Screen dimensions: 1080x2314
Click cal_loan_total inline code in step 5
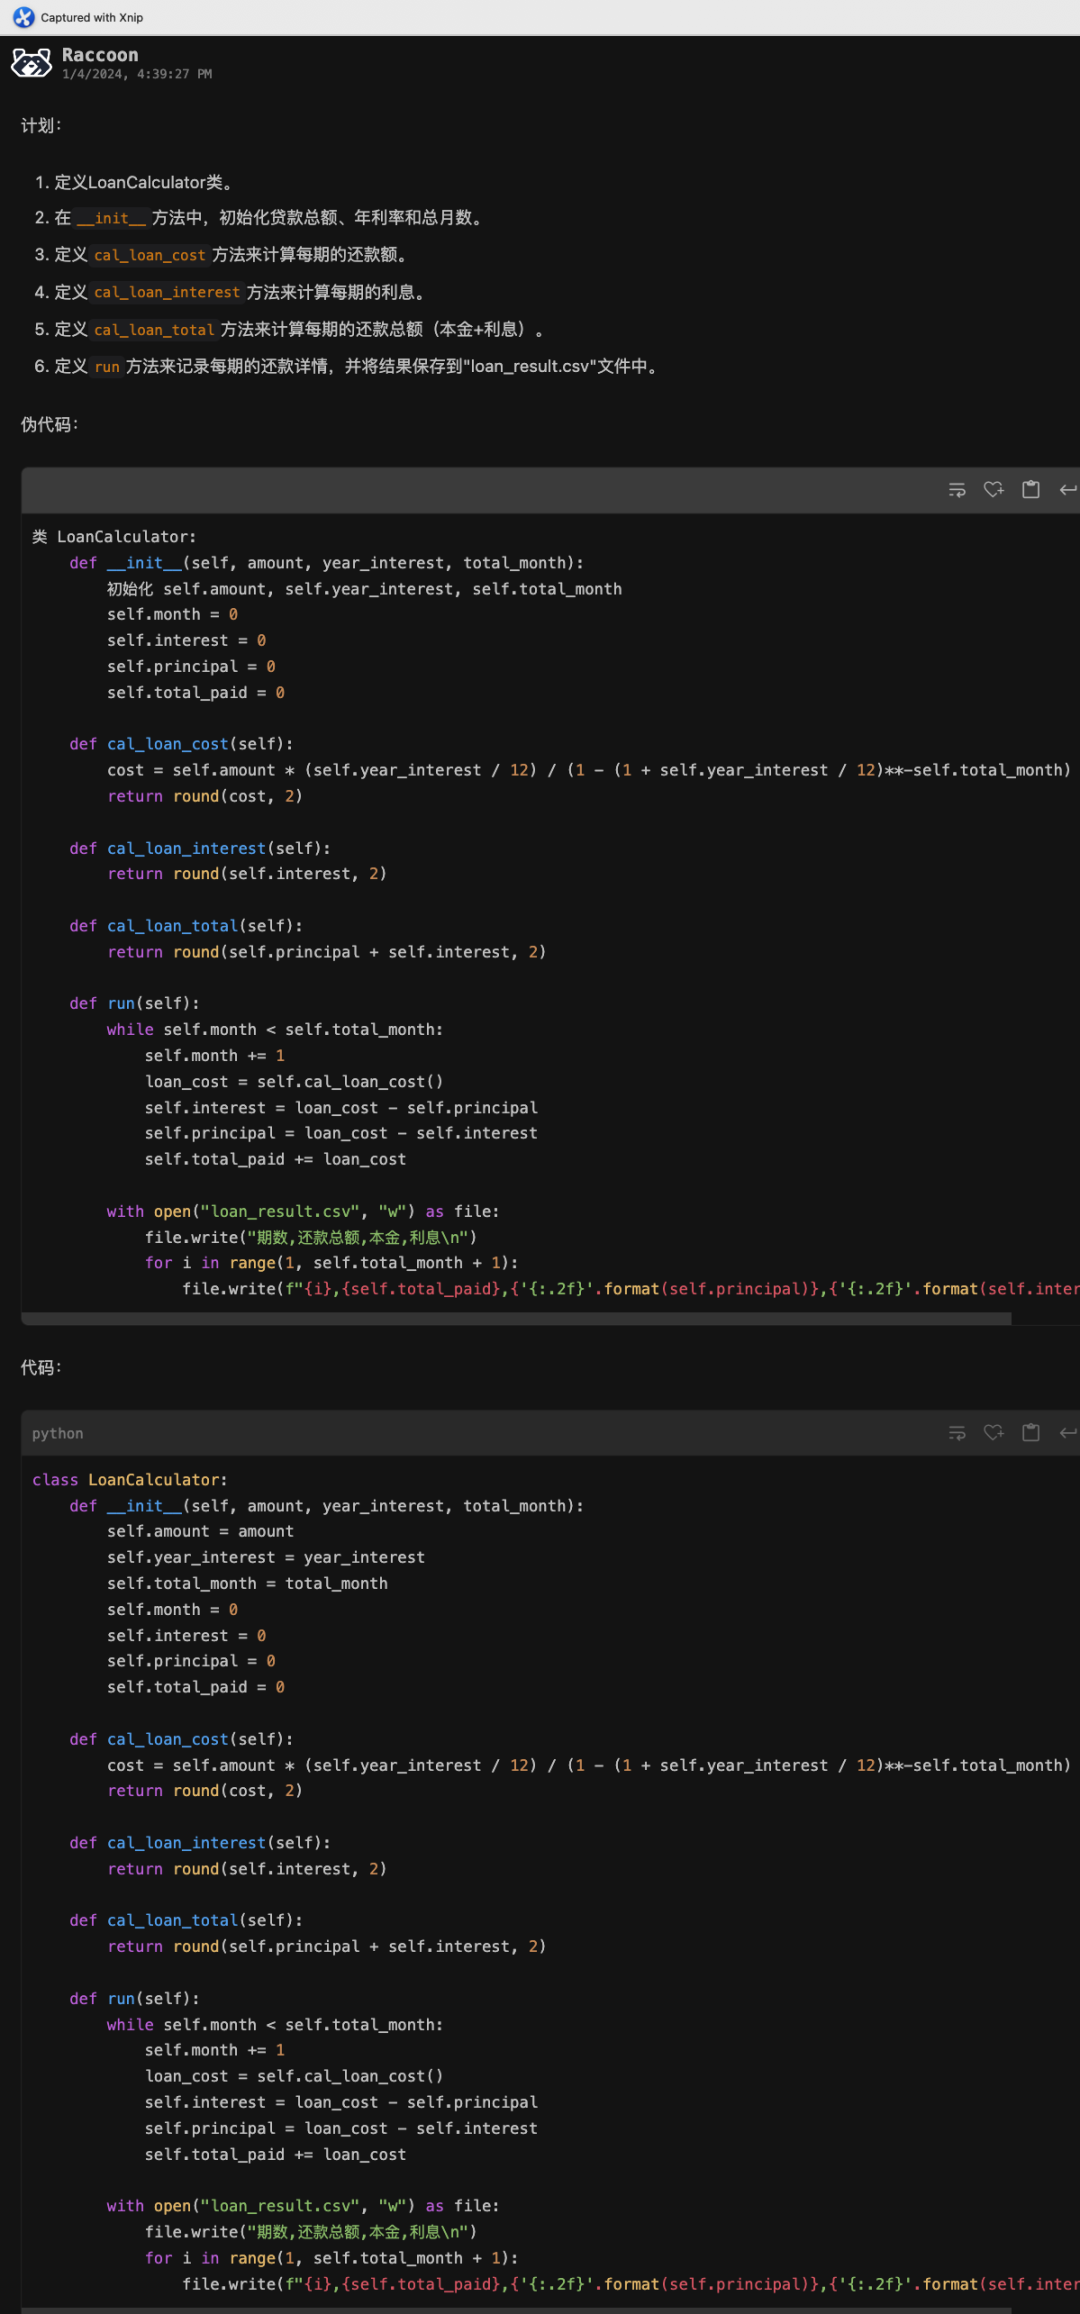154,330
